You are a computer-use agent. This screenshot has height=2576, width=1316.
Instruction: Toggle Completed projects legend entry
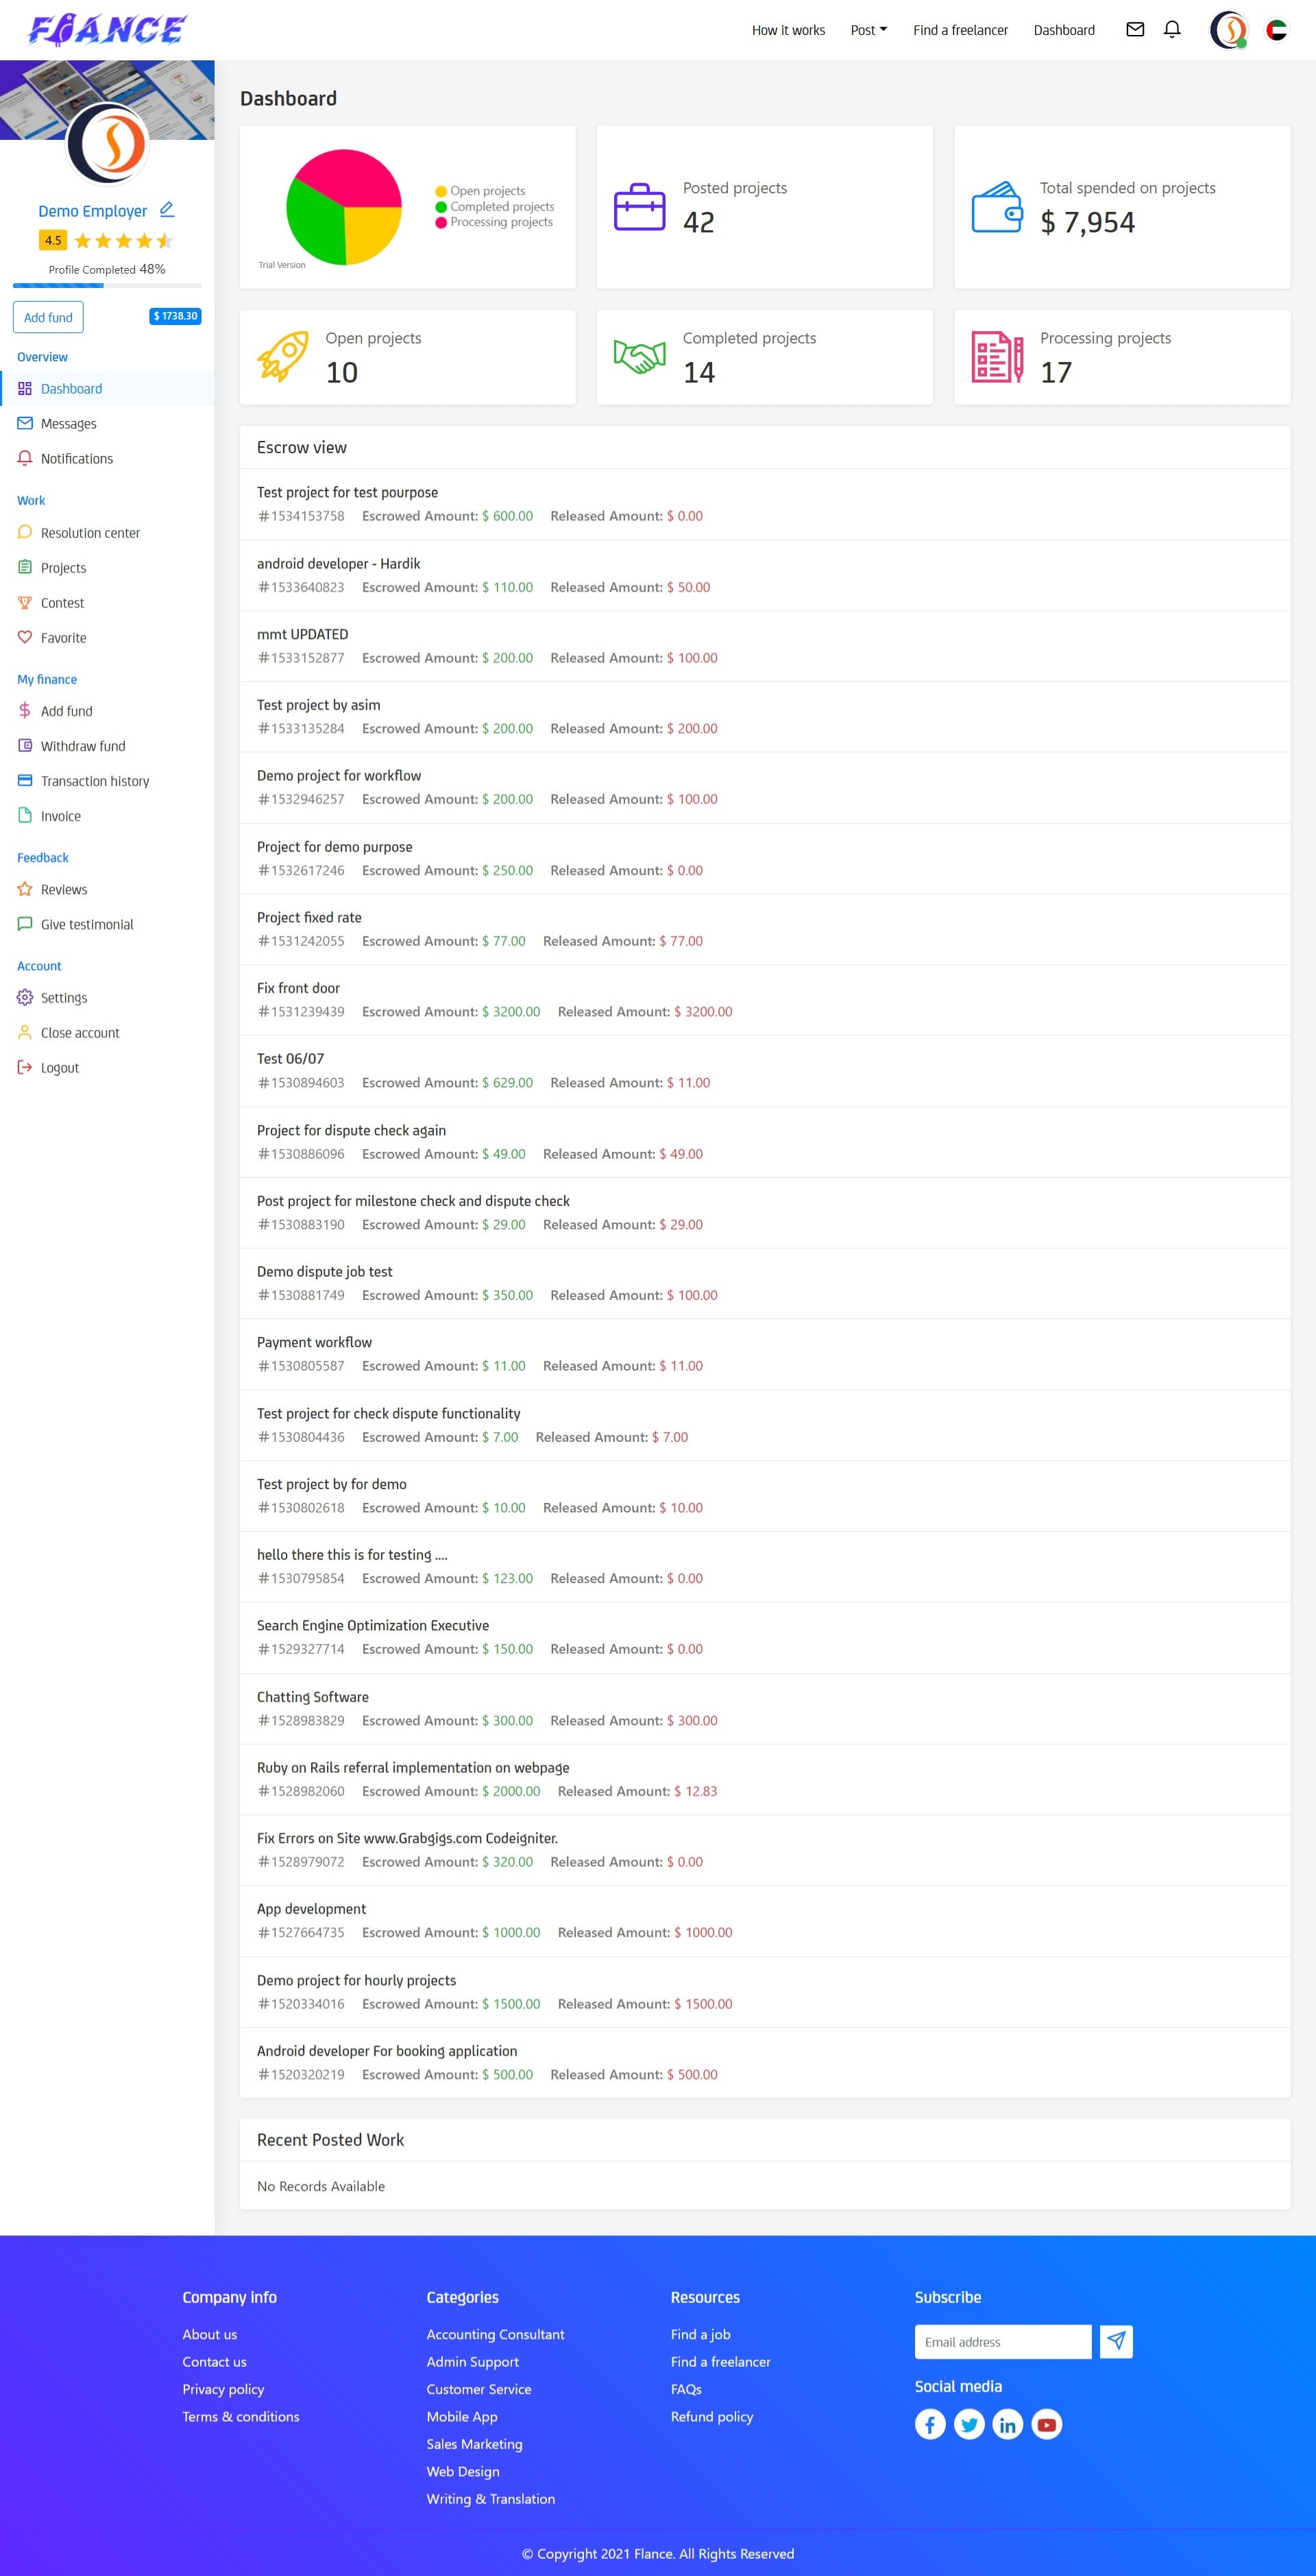[501, 207]
